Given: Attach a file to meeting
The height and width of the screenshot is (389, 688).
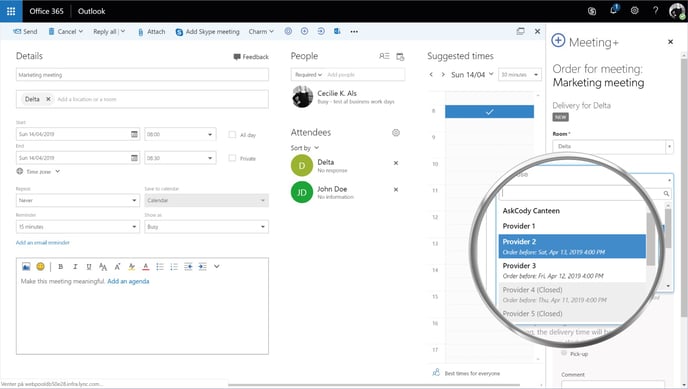Looking at the screenshot, I should (x=151, y=32).
